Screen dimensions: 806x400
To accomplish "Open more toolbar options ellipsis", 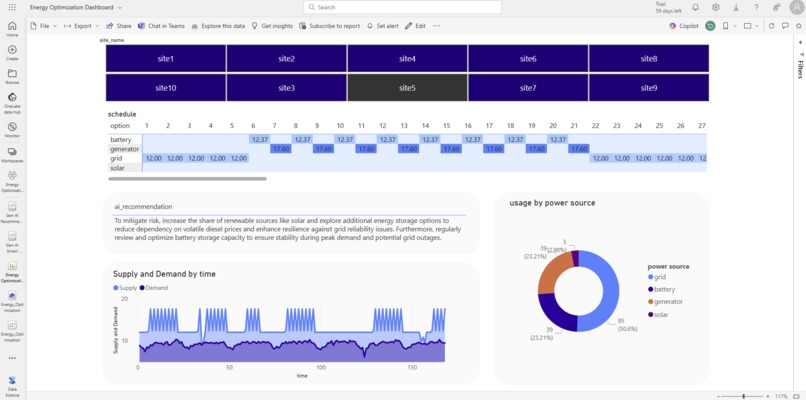I will (x=436, y=26).
